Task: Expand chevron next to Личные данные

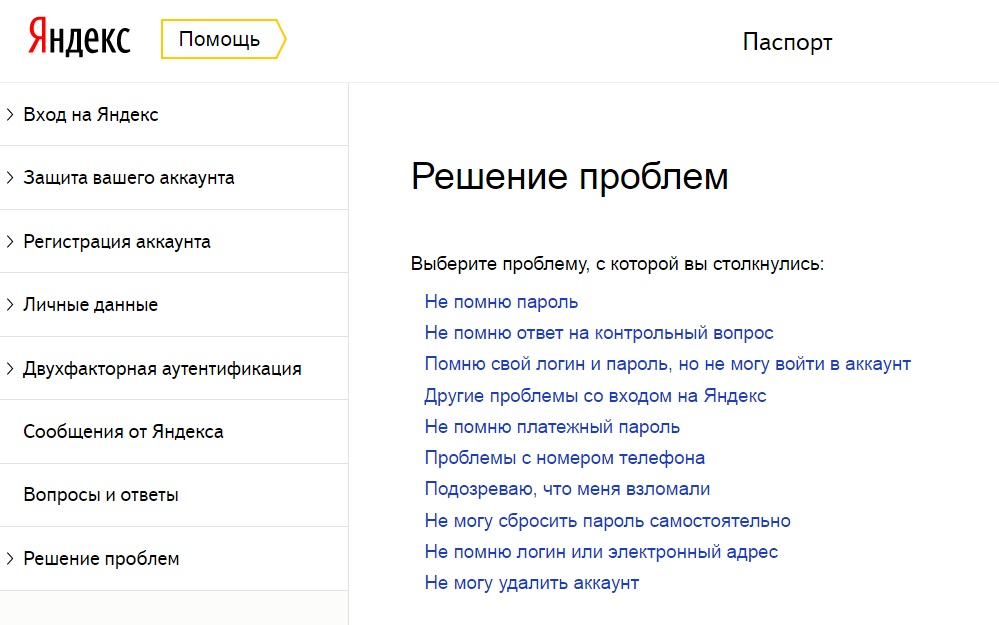Action: (x=10, y=305)
